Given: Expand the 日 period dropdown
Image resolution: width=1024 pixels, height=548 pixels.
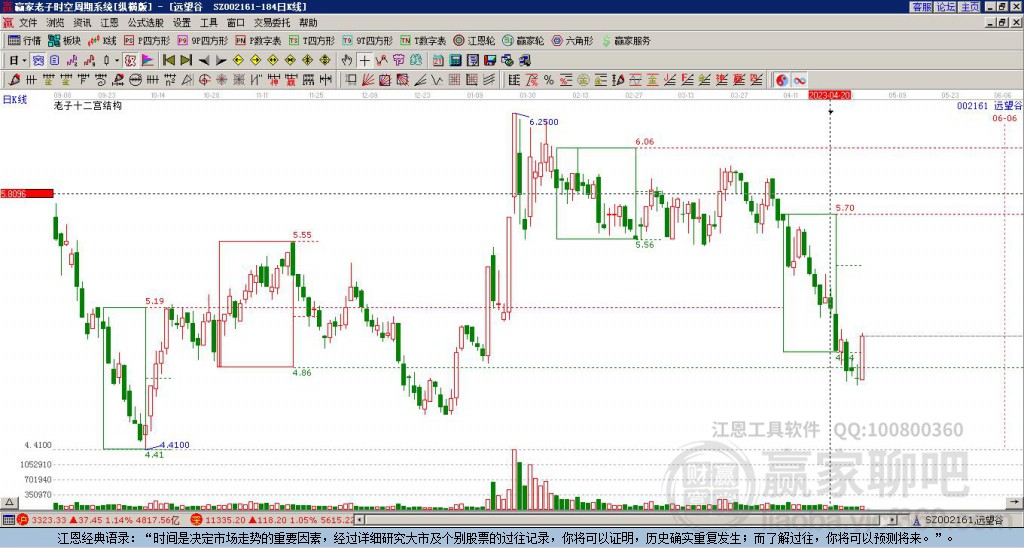Looking at the screenshot, I should (18, 61).
